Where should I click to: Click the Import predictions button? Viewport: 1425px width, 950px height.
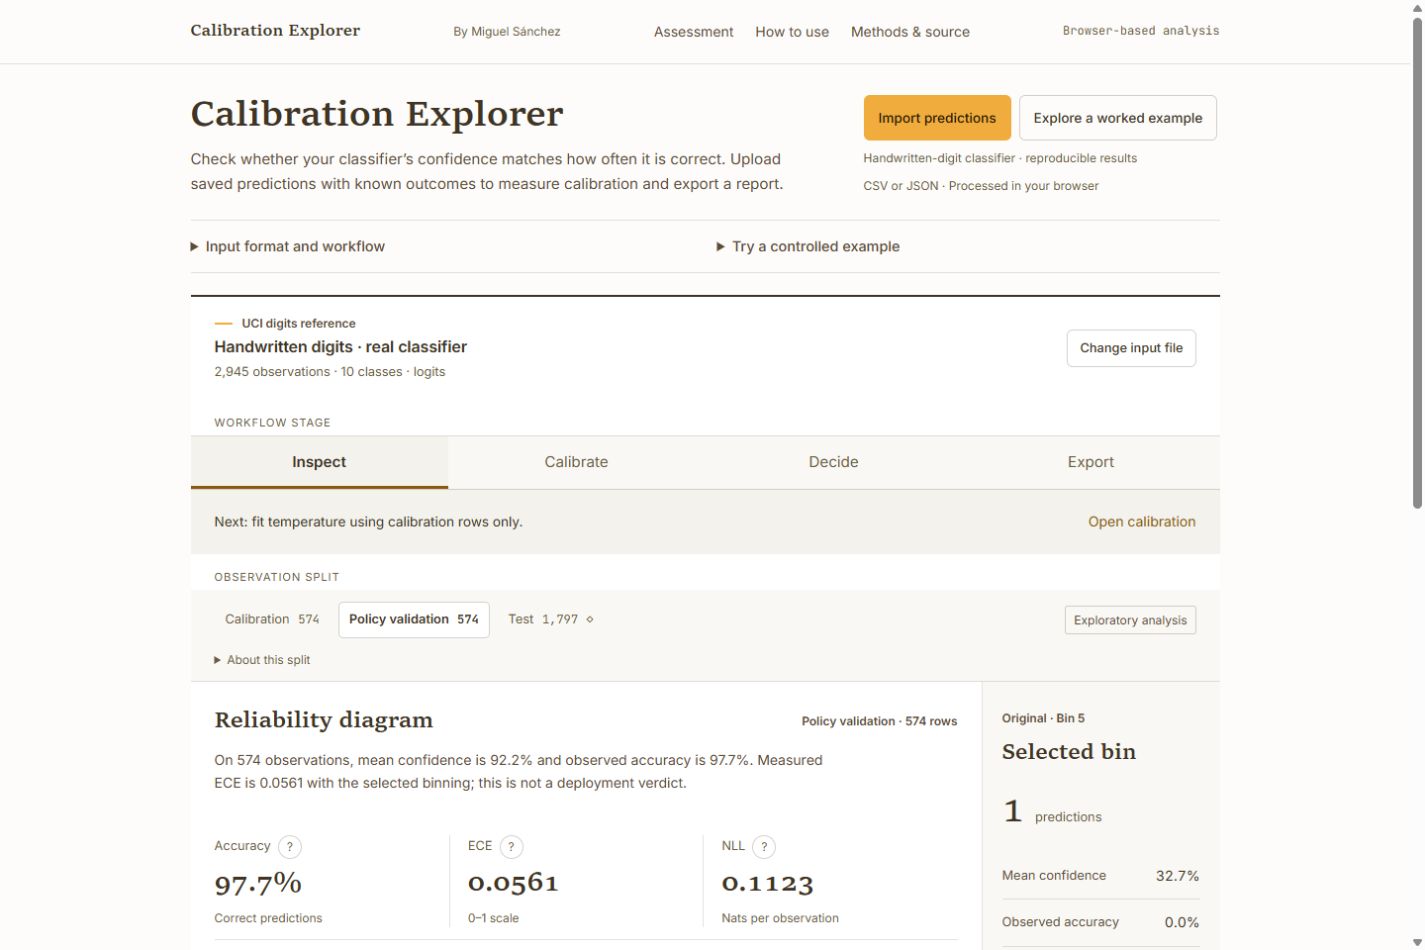tap(937, 118)
